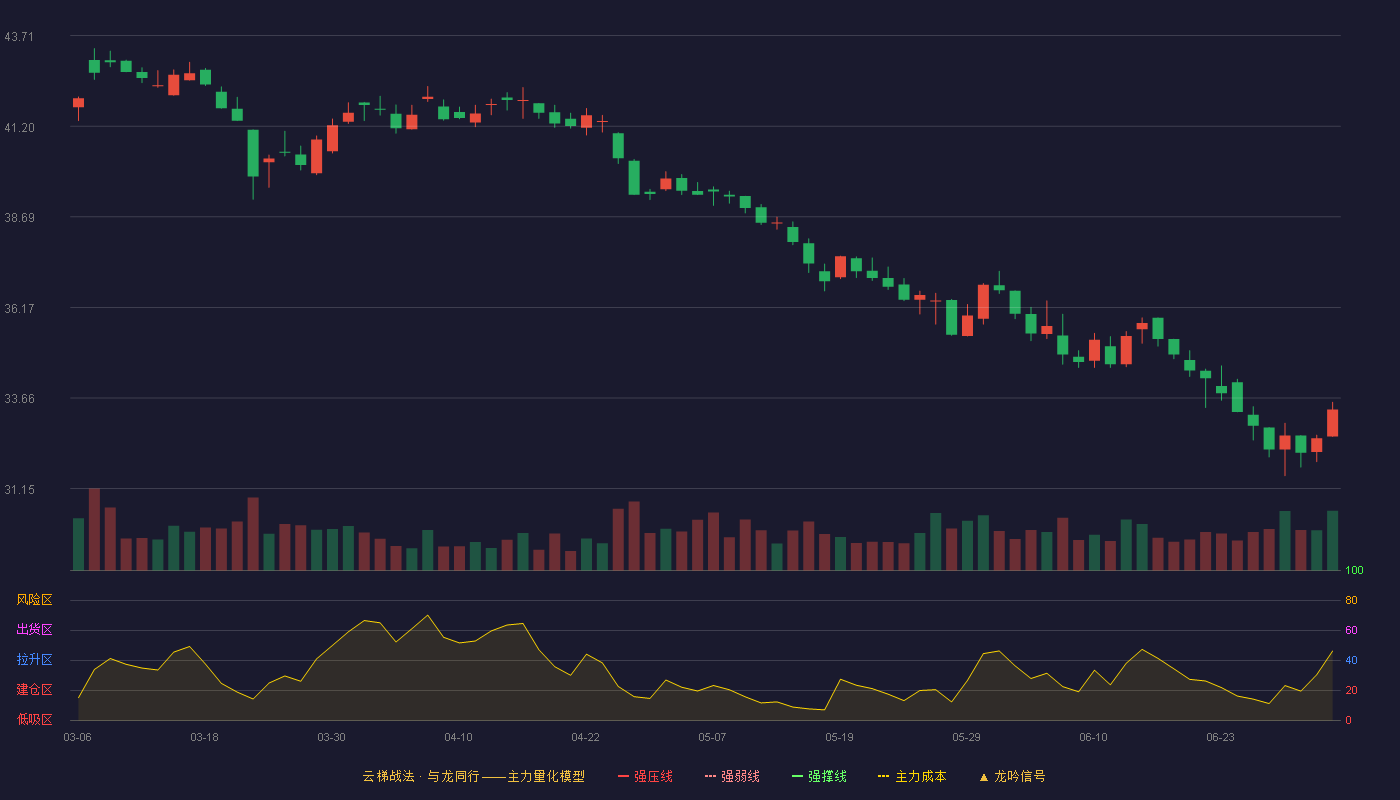The image size is (1400, 800).
Task: Select the 风险区 zone label
Action: pos(34,600)
